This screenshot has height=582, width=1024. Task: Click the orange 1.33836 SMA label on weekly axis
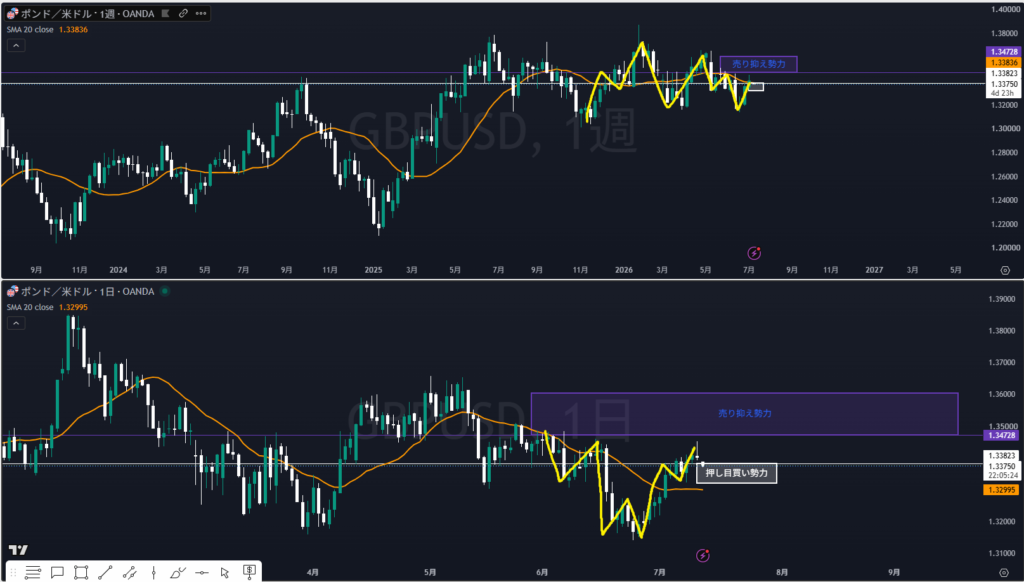[x=1002, y=62]
